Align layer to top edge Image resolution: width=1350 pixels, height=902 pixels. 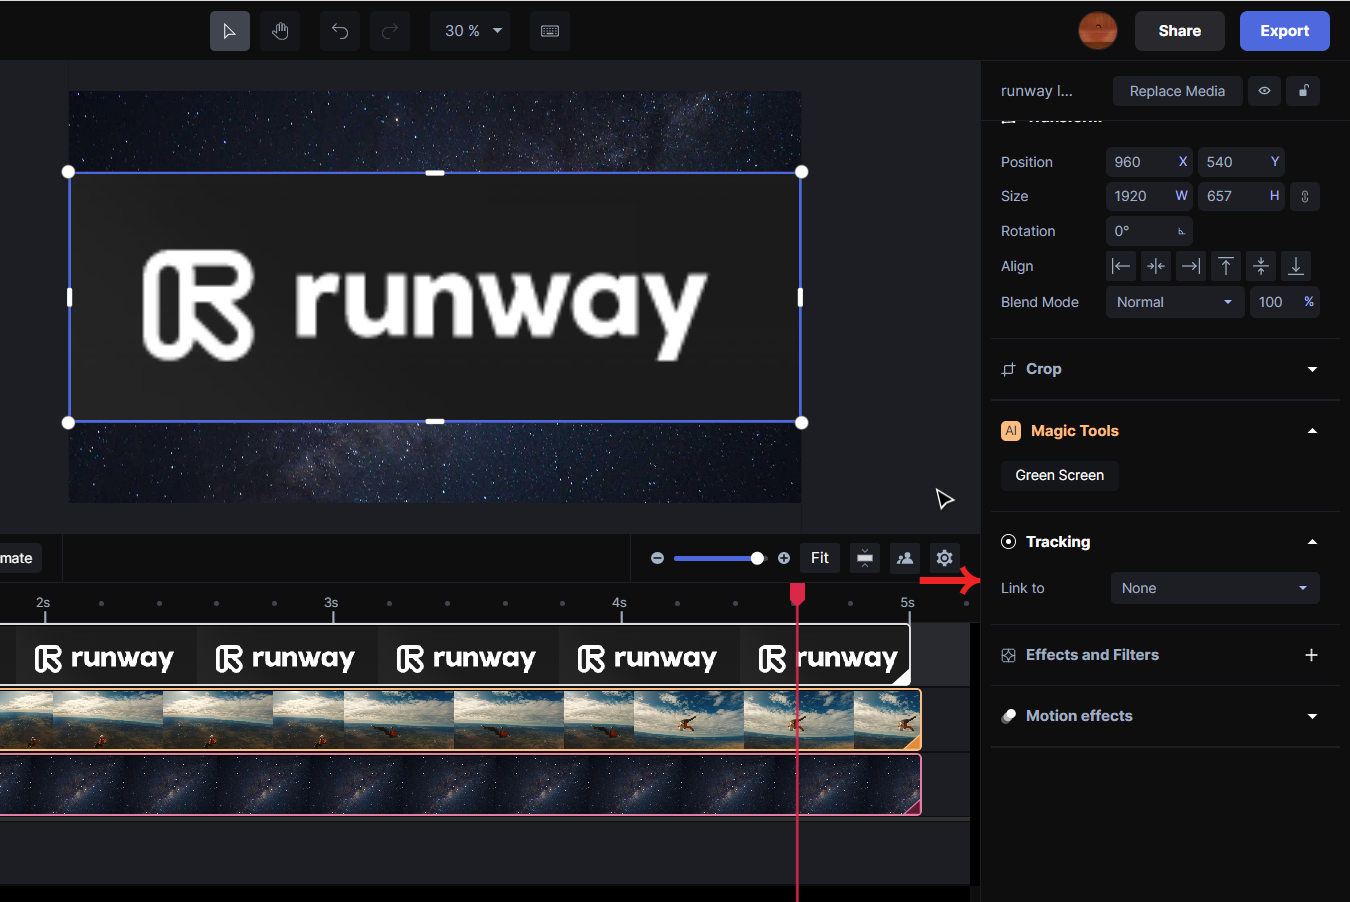pyautogui.click(x=1226, y=266)
